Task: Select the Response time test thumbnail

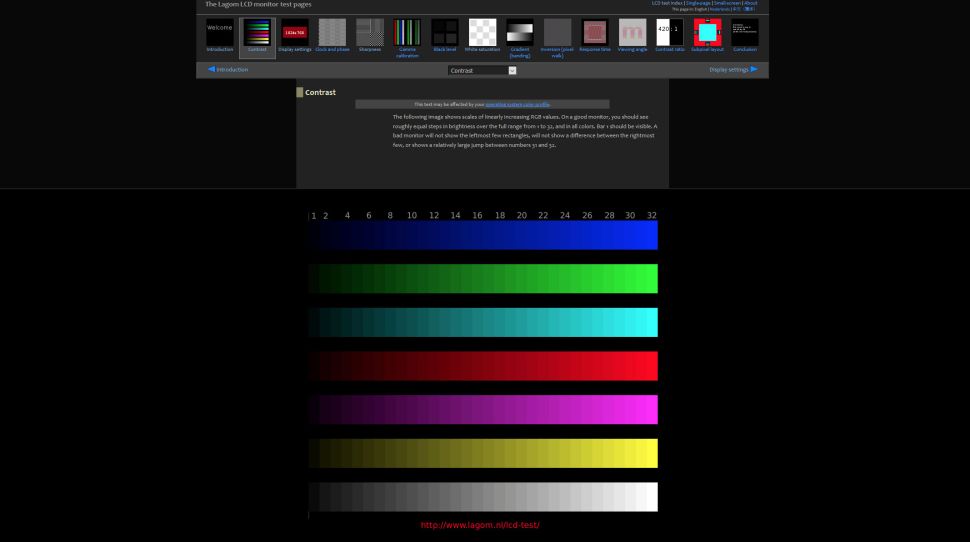Action: [x=595, y=32]
